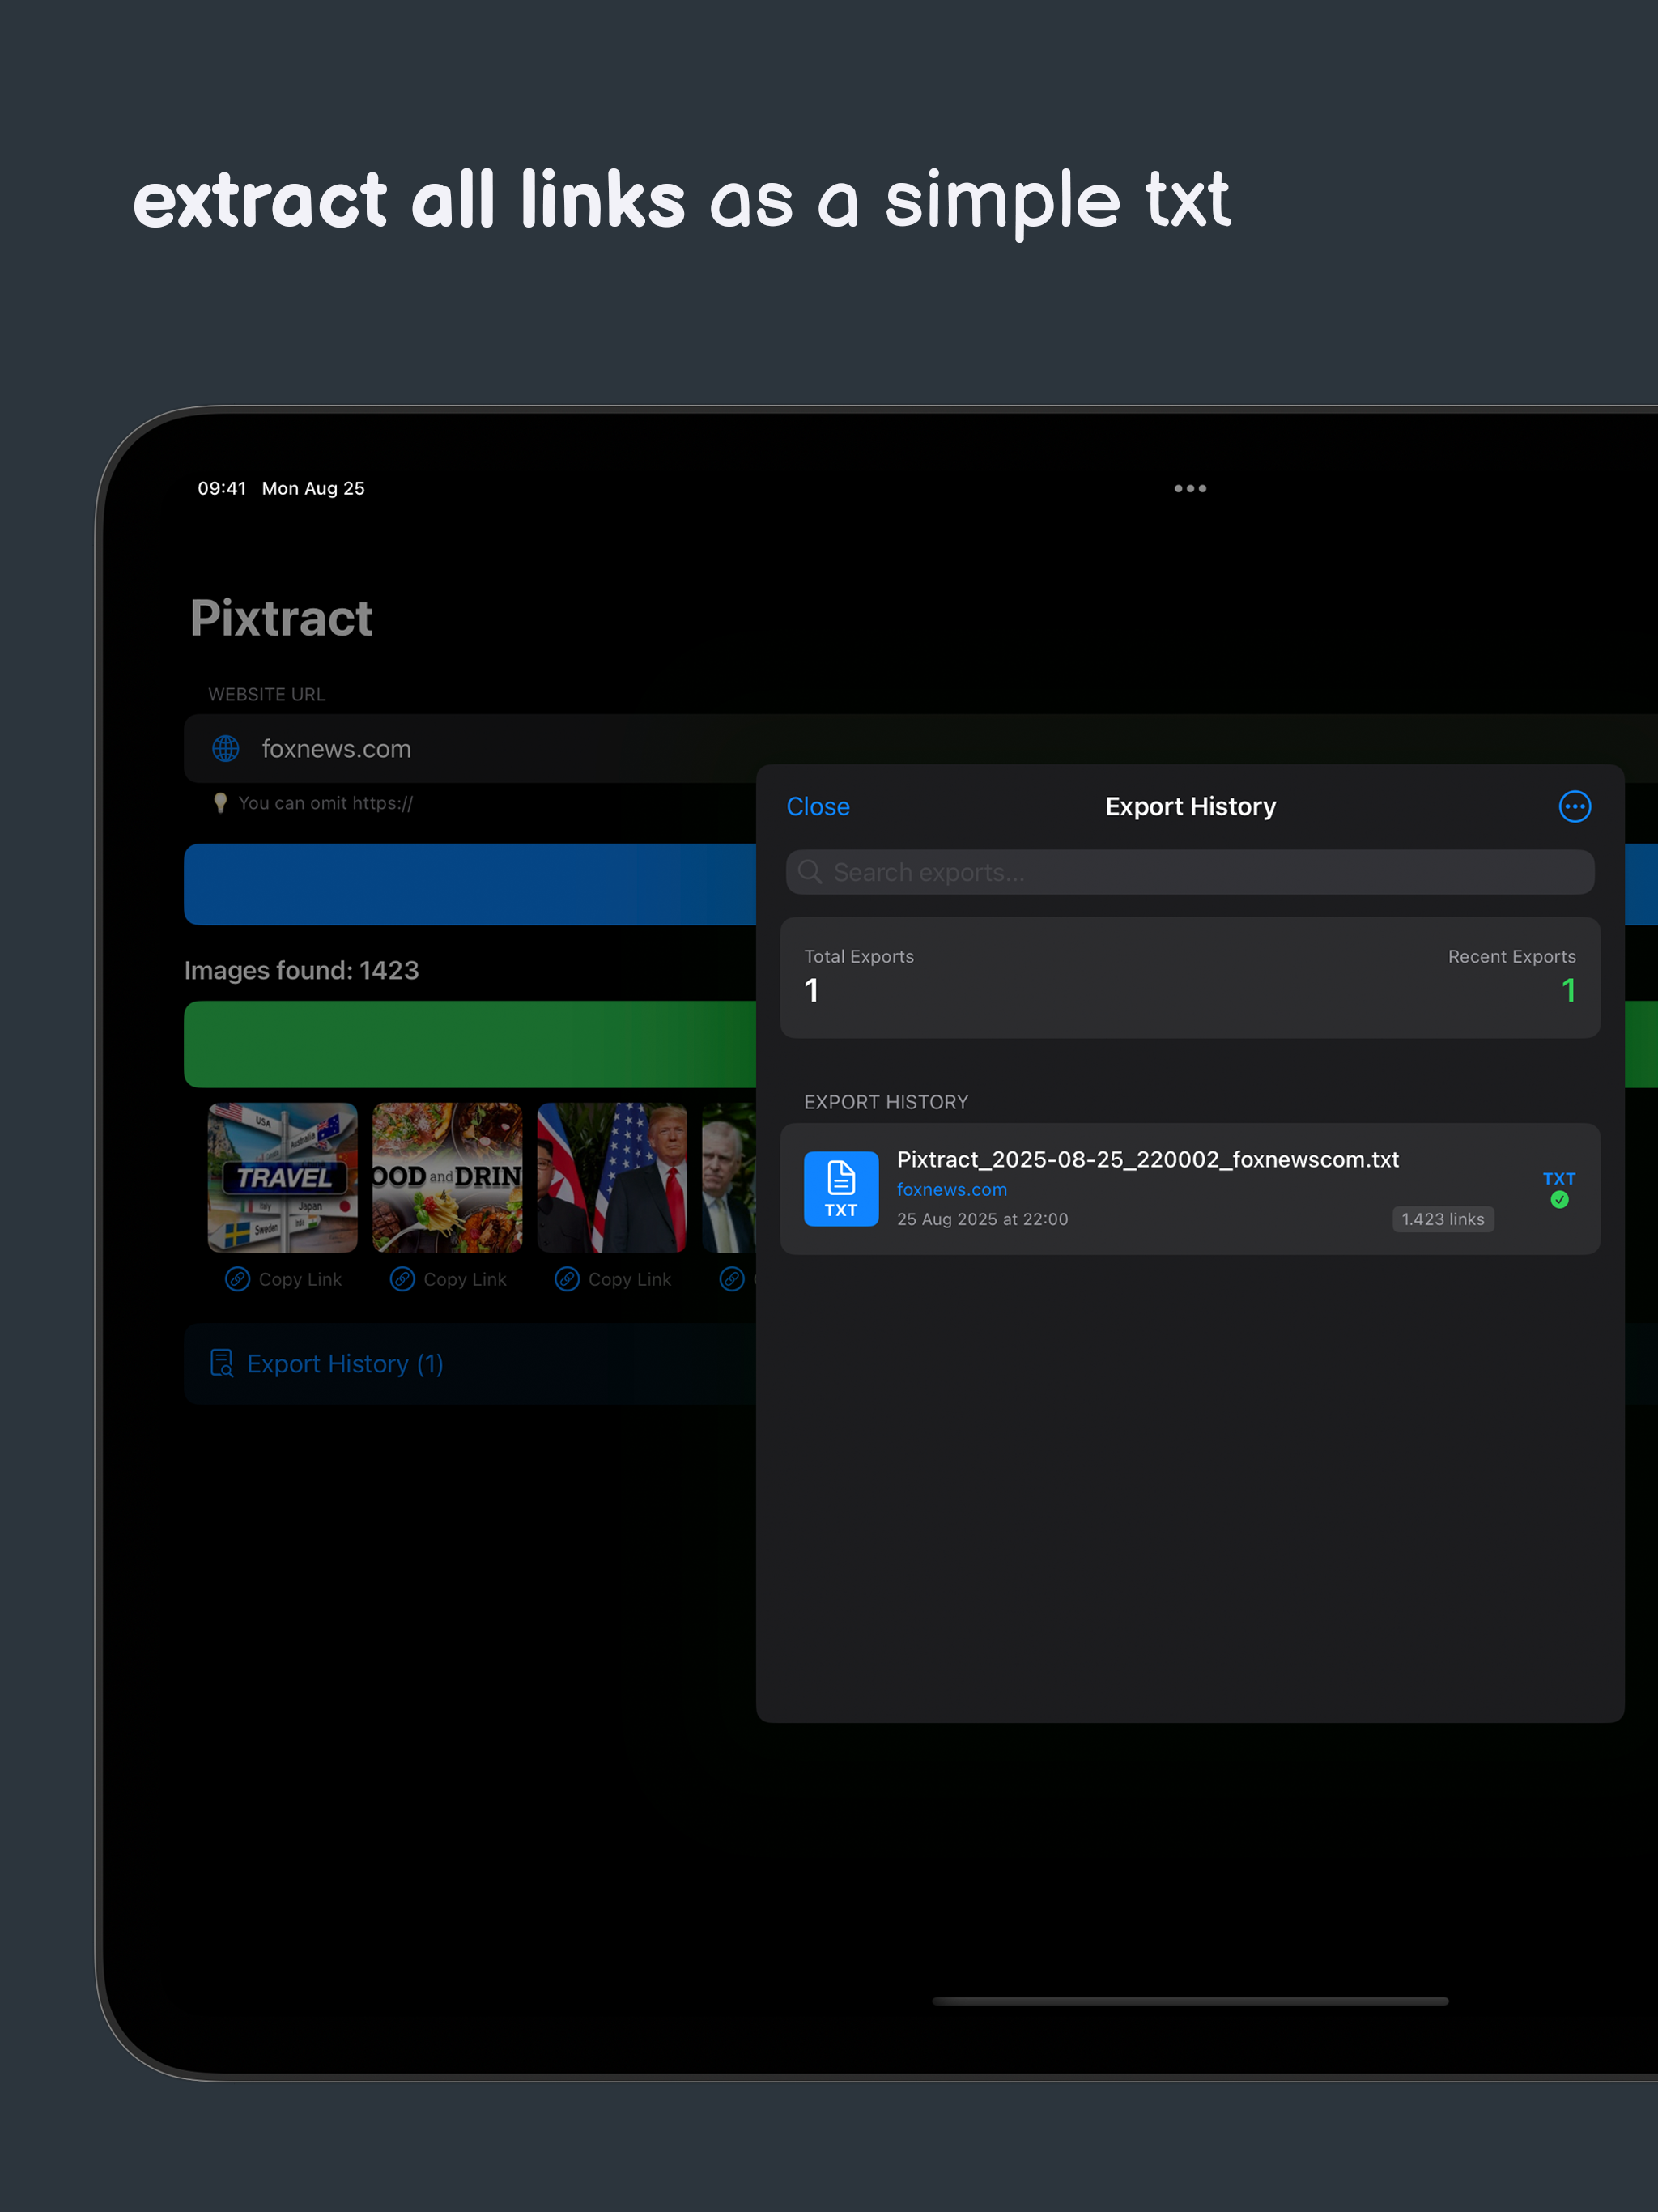Screen dimensions: 1658x2212
Task: Click the Search exports field
Action: coord(1189,872)
